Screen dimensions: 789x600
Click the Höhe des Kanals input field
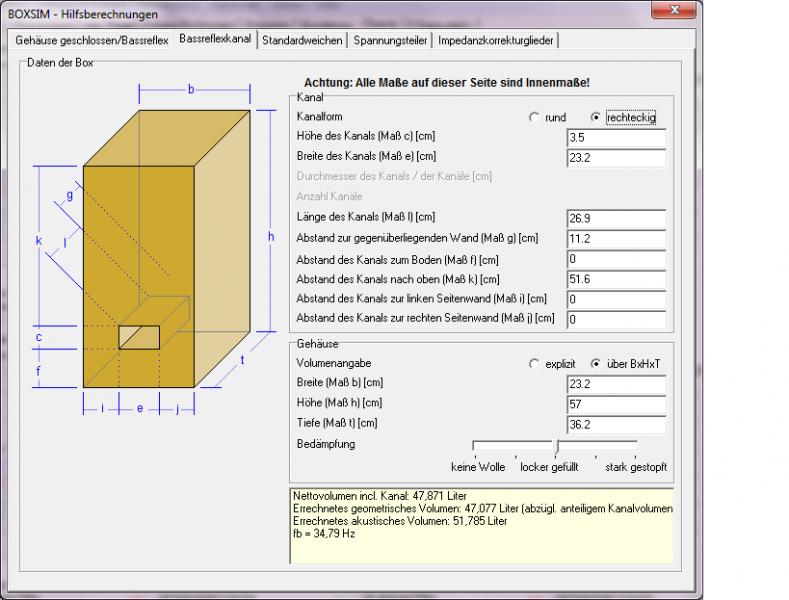(x=615, y=138)
